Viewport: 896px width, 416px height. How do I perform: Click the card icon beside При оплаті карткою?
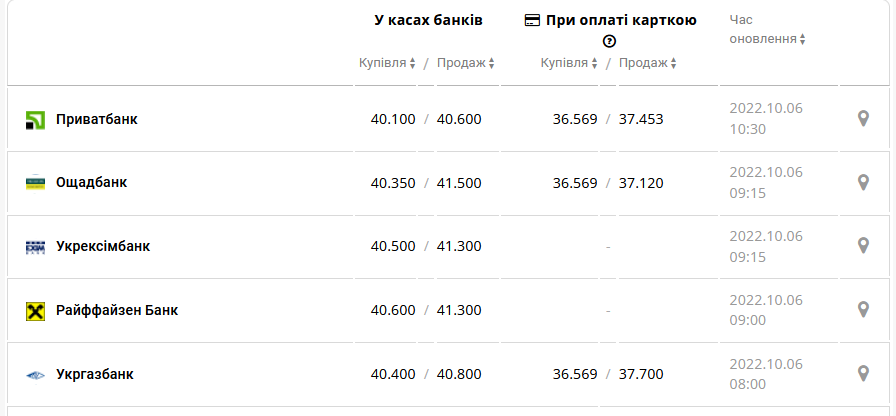click(532, 20)
